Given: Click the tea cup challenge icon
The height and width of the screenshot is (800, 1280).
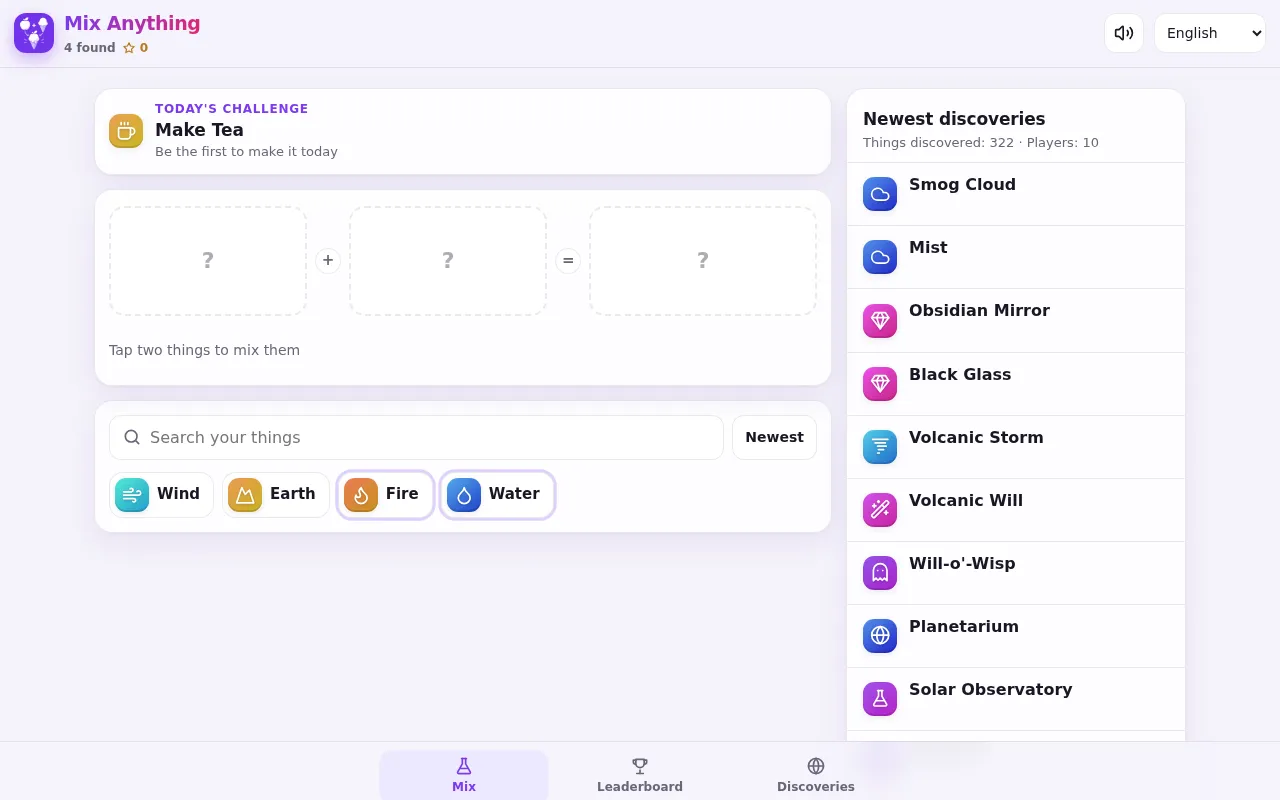Looking at the screenshot, I should tap(126, 131).
